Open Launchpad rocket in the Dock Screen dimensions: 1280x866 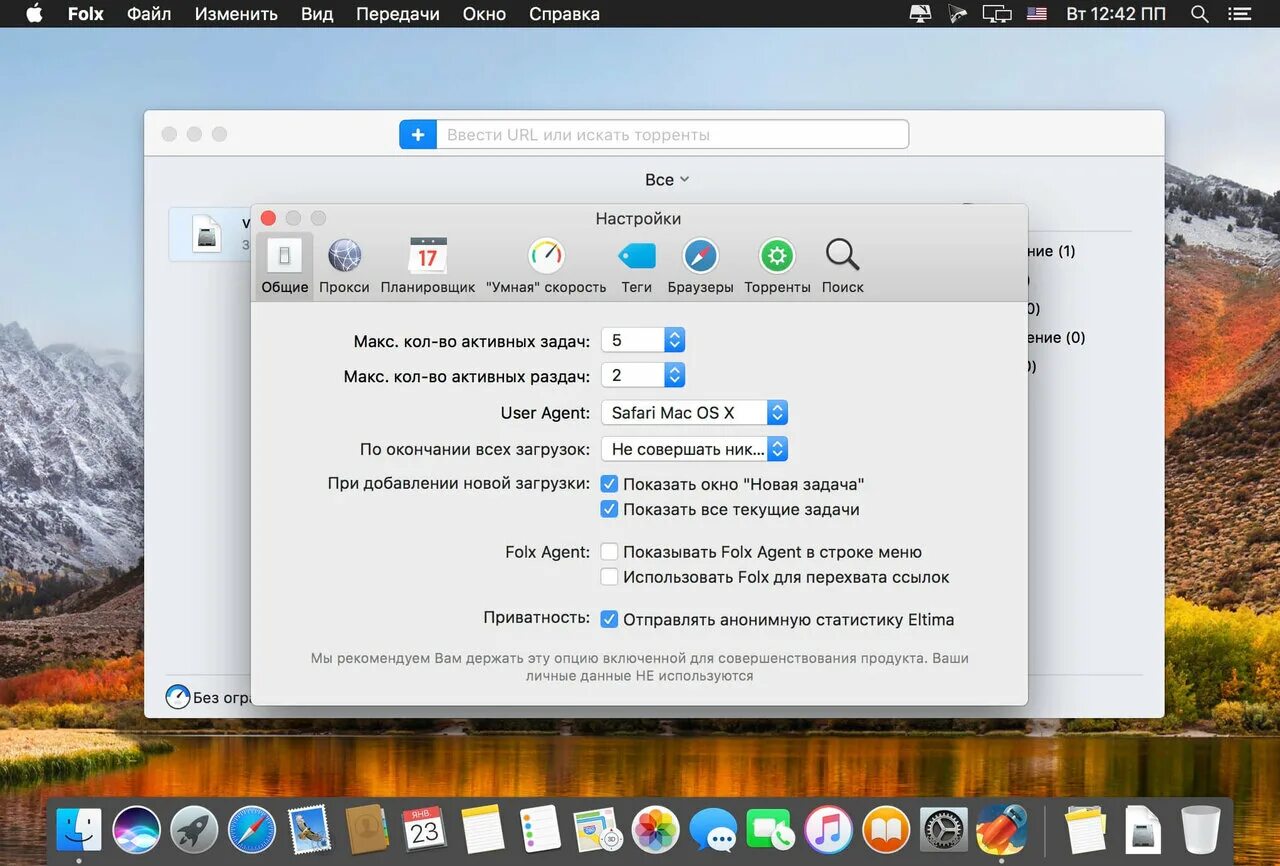[x=194, y=829]
